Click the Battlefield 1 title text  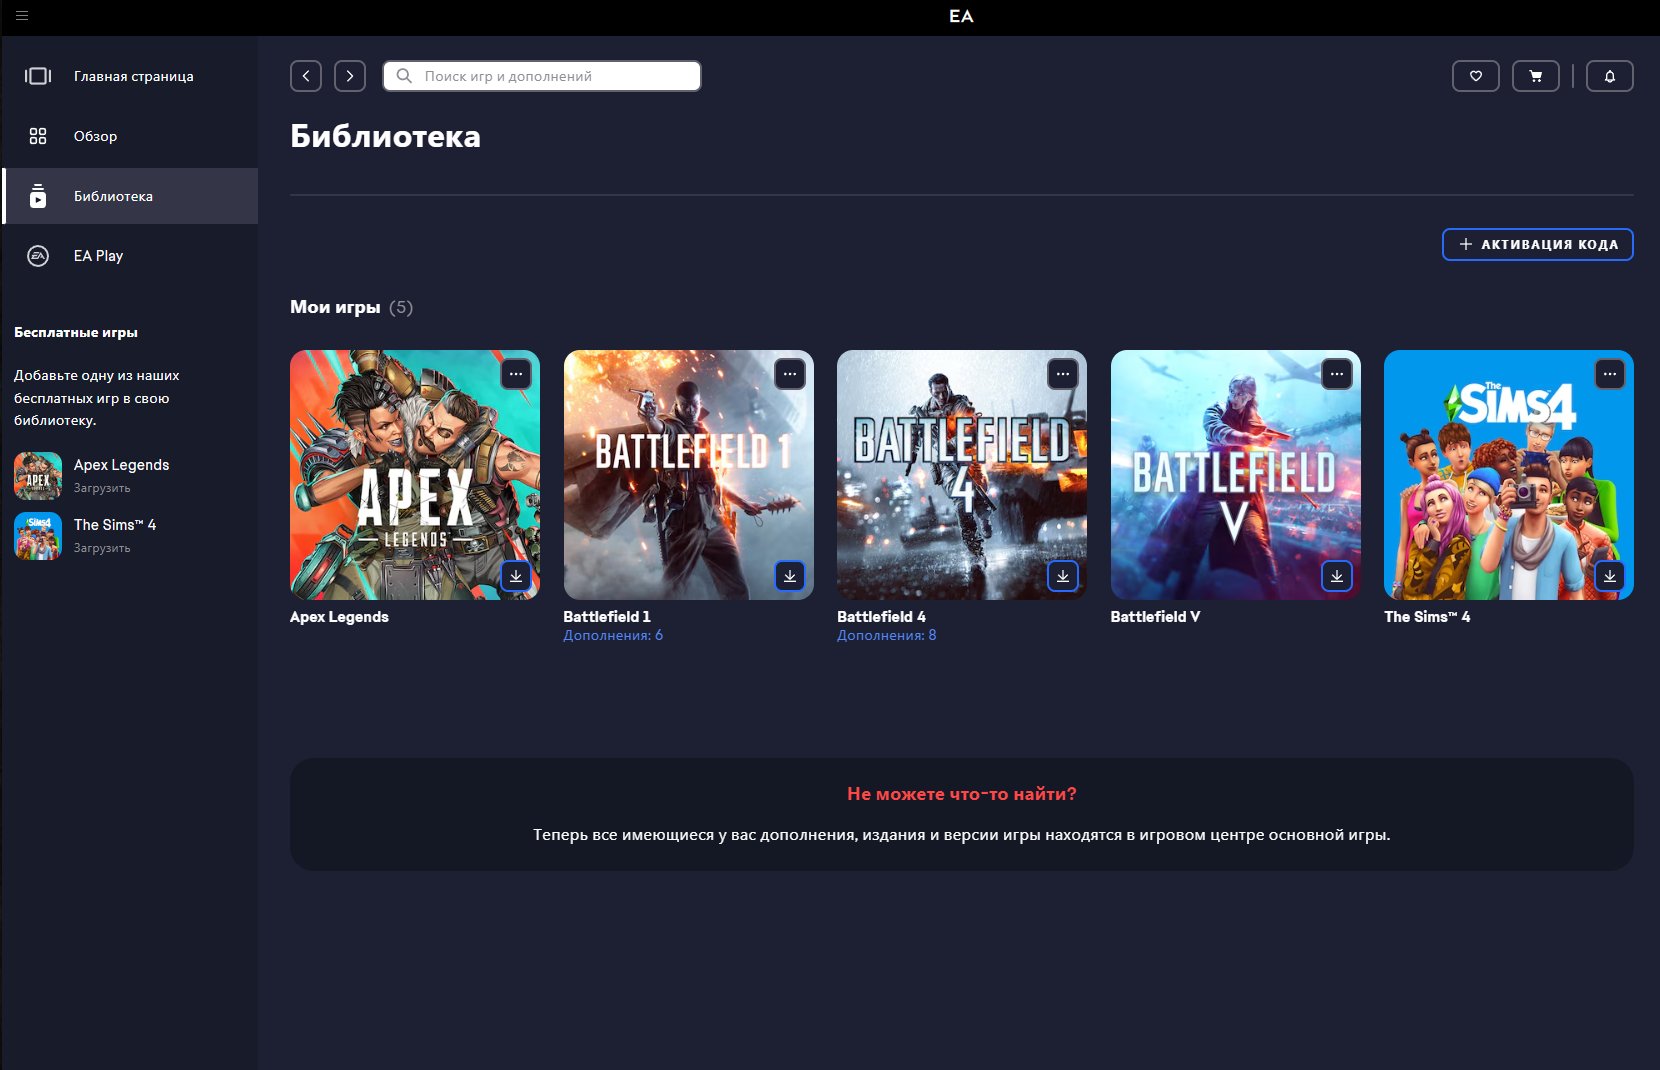[607, 617]
